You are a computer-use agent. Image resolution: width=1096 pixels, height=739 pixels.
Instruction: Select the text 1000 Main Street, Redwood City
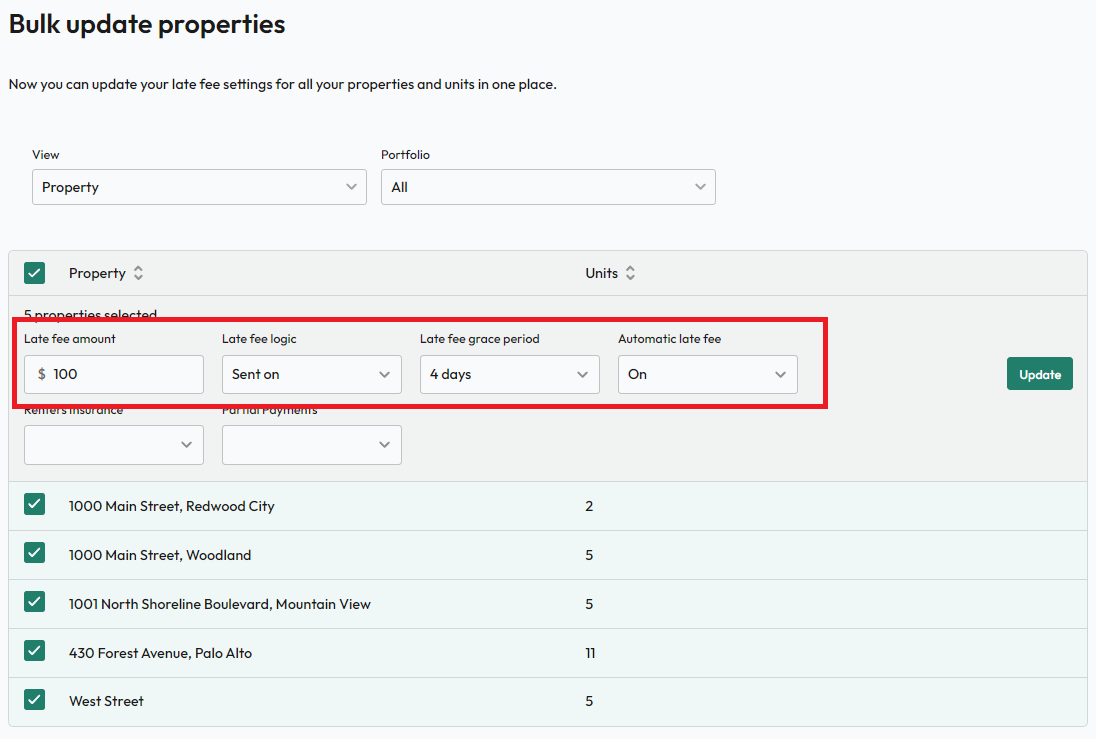(171, 506)
